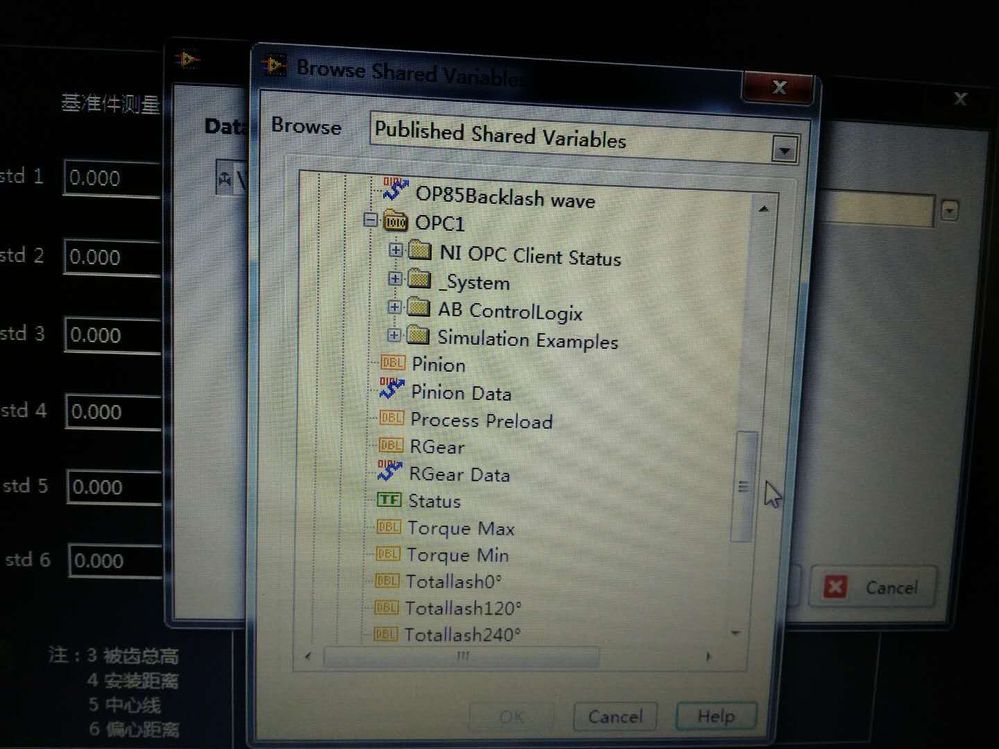Click the OK button
999x749 pixels.
512,717
